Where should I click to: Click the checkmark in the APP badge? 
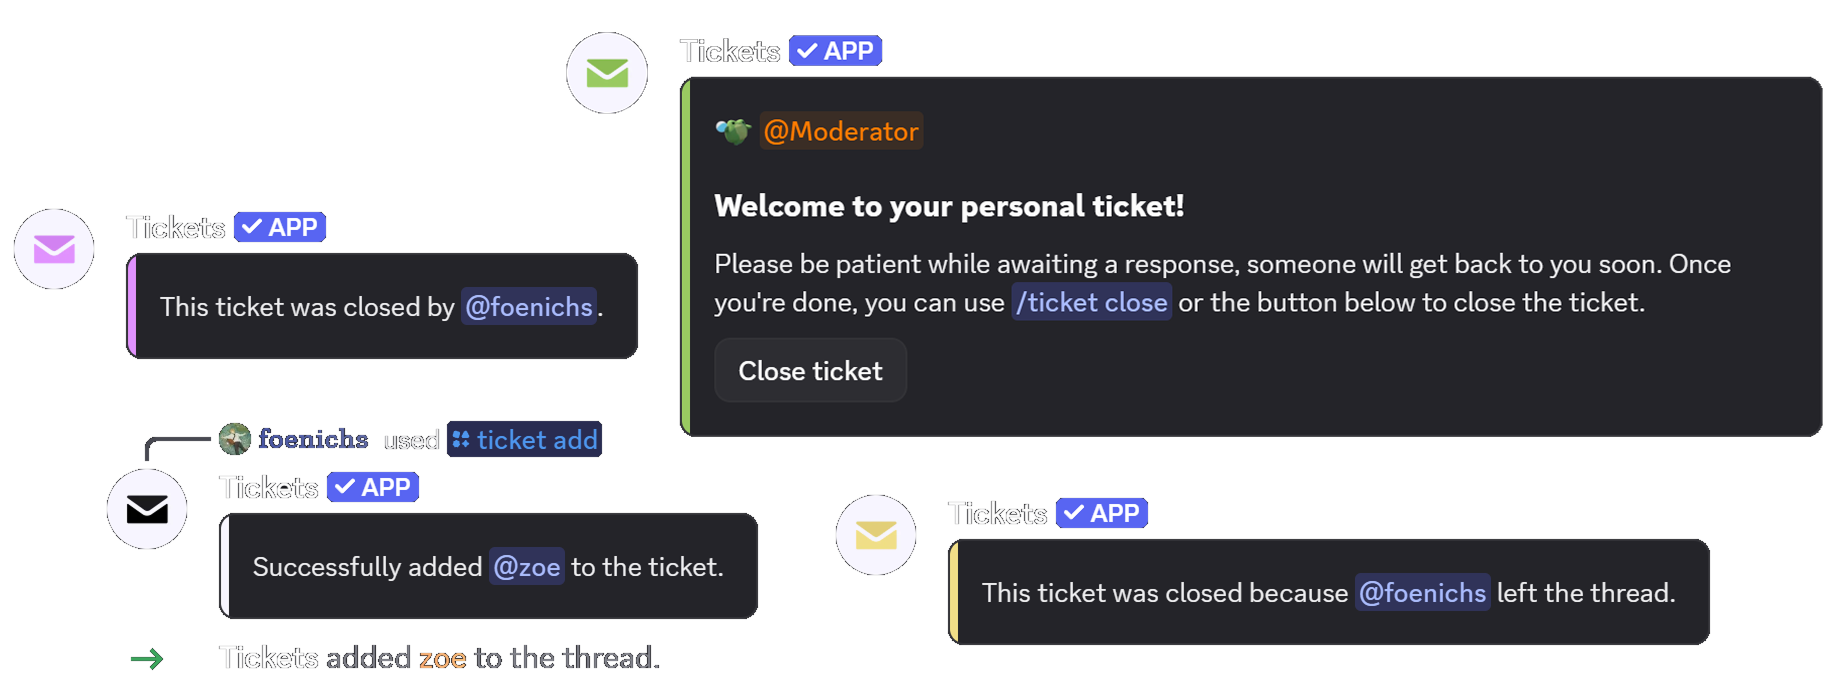click(x=805, y=50)
